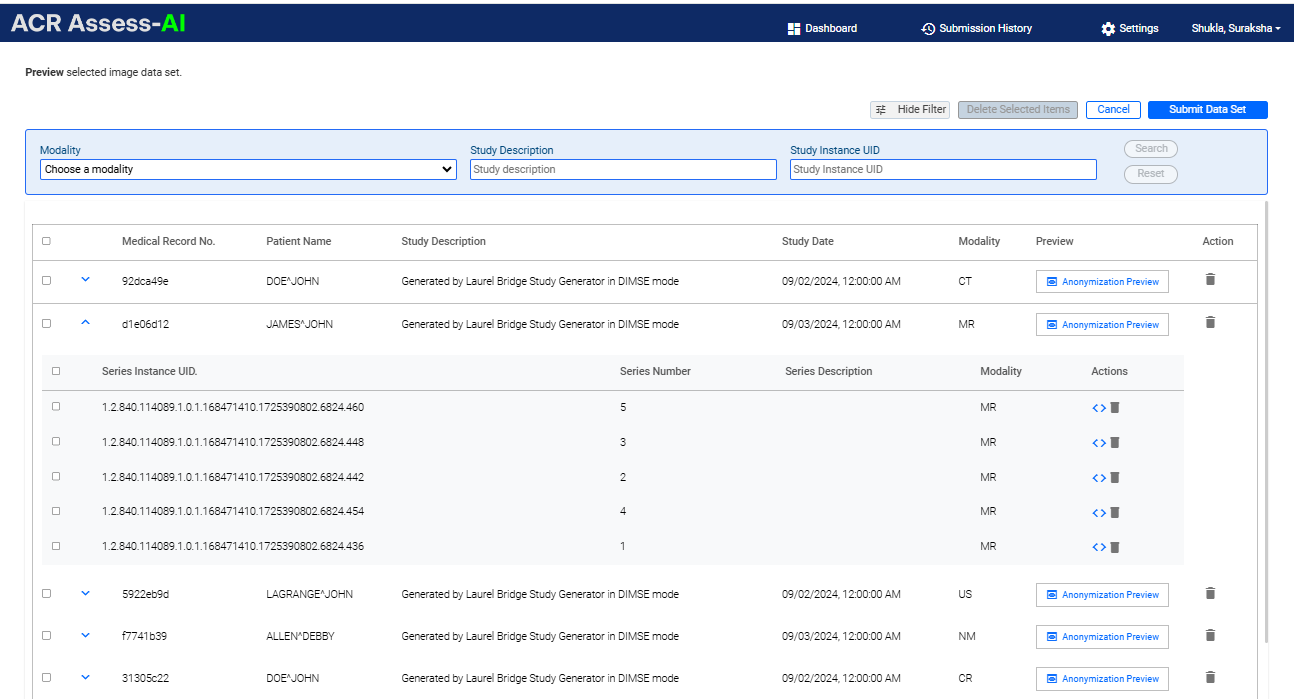Delete the d1e06d12 JAMES^JOHN study
Image resolution: width=1294 pixels, height=699 pixels.
coord(1210,322)
